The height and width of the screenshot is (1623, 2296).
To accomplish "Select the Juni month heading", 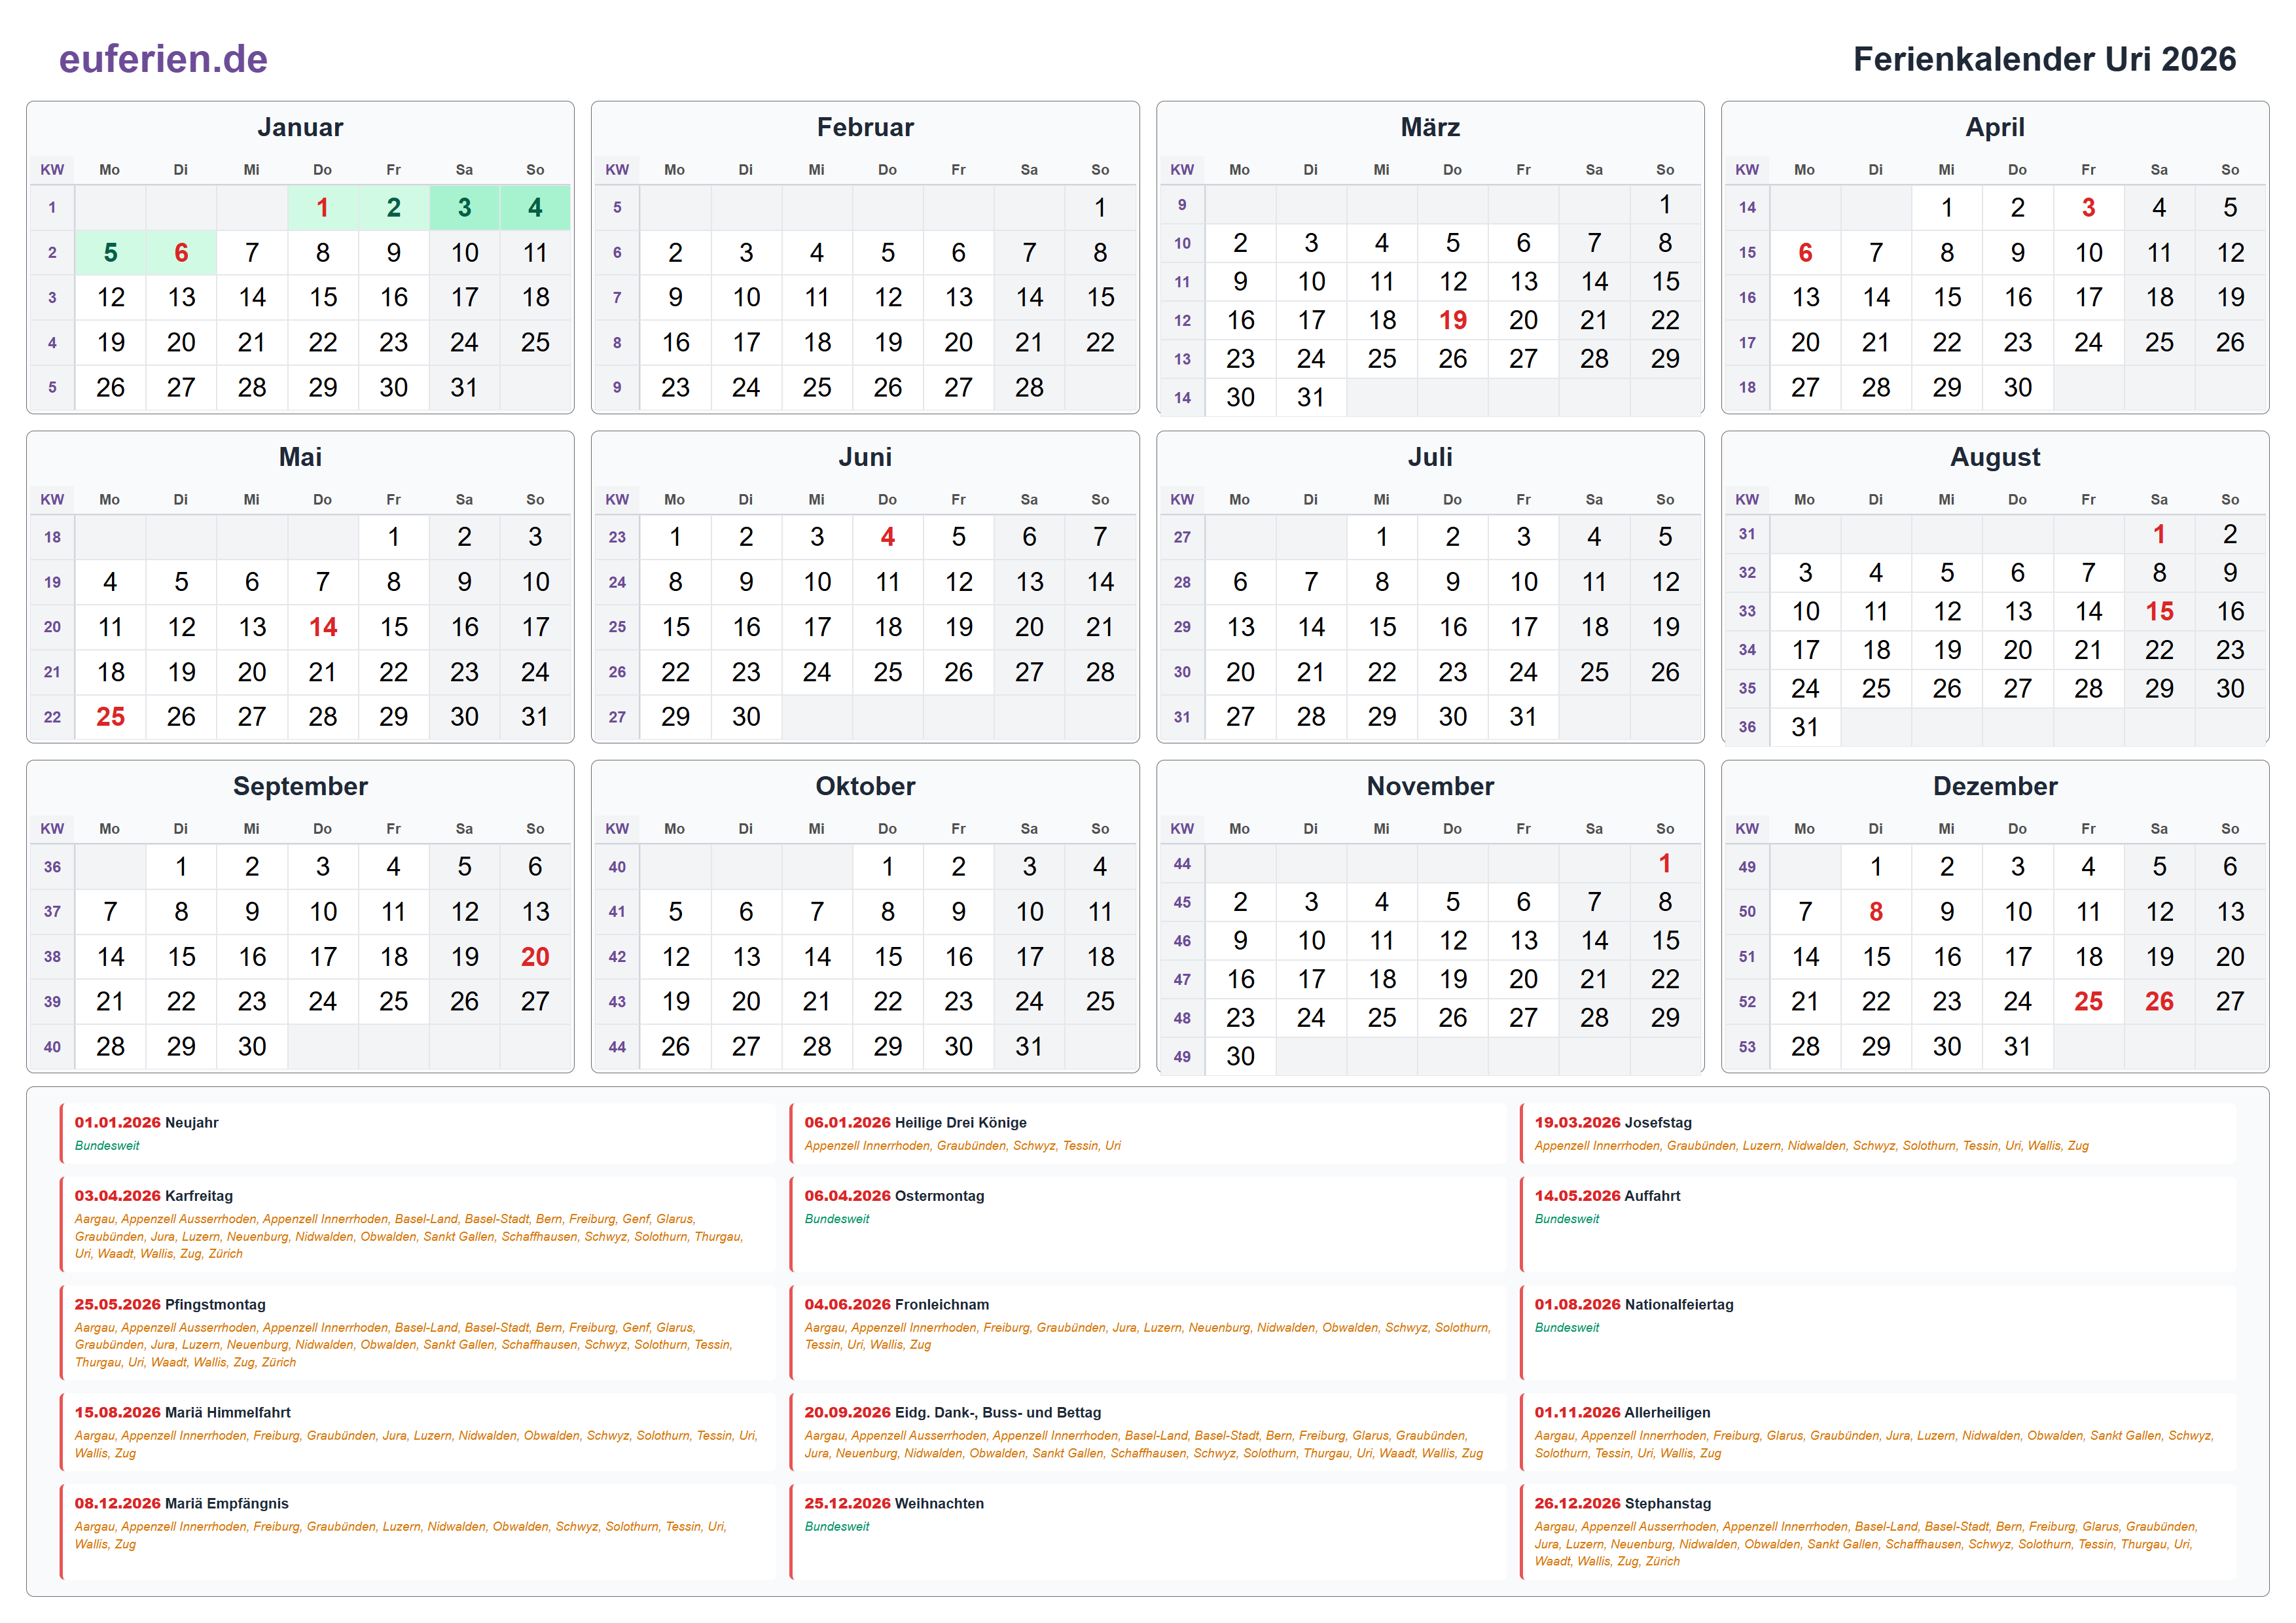I will (865, 457).
